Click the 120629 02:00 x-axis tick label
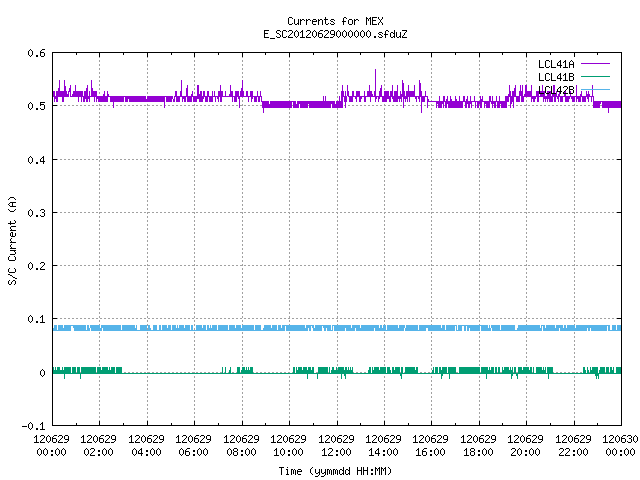 pos(98,445)
